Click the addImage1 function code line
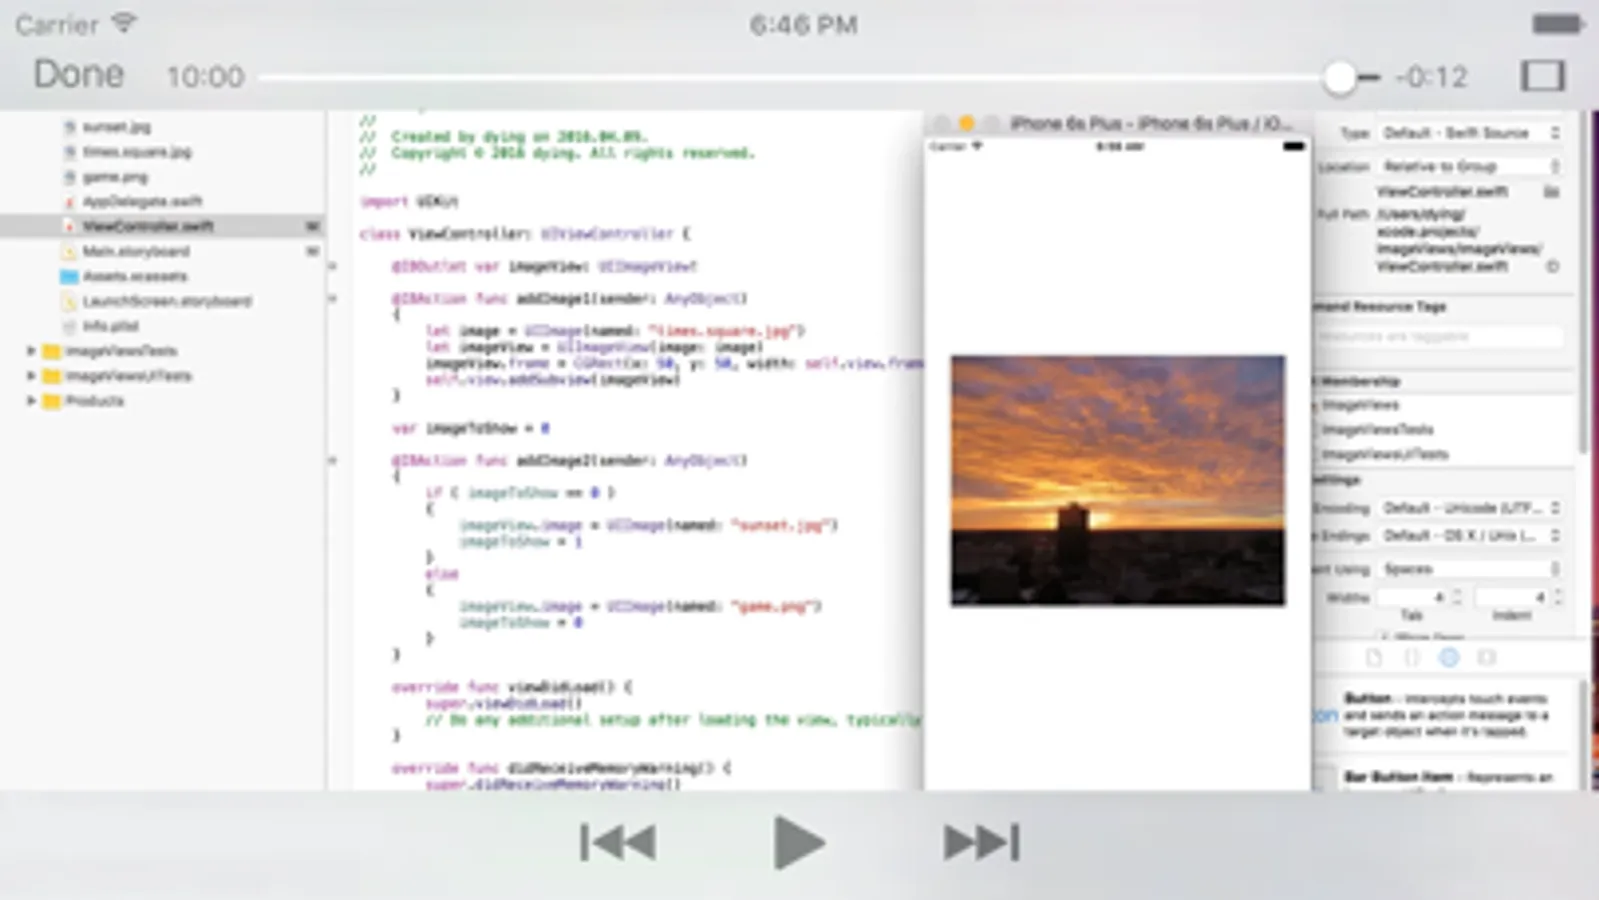1599x900 pixels. point(569,299)
